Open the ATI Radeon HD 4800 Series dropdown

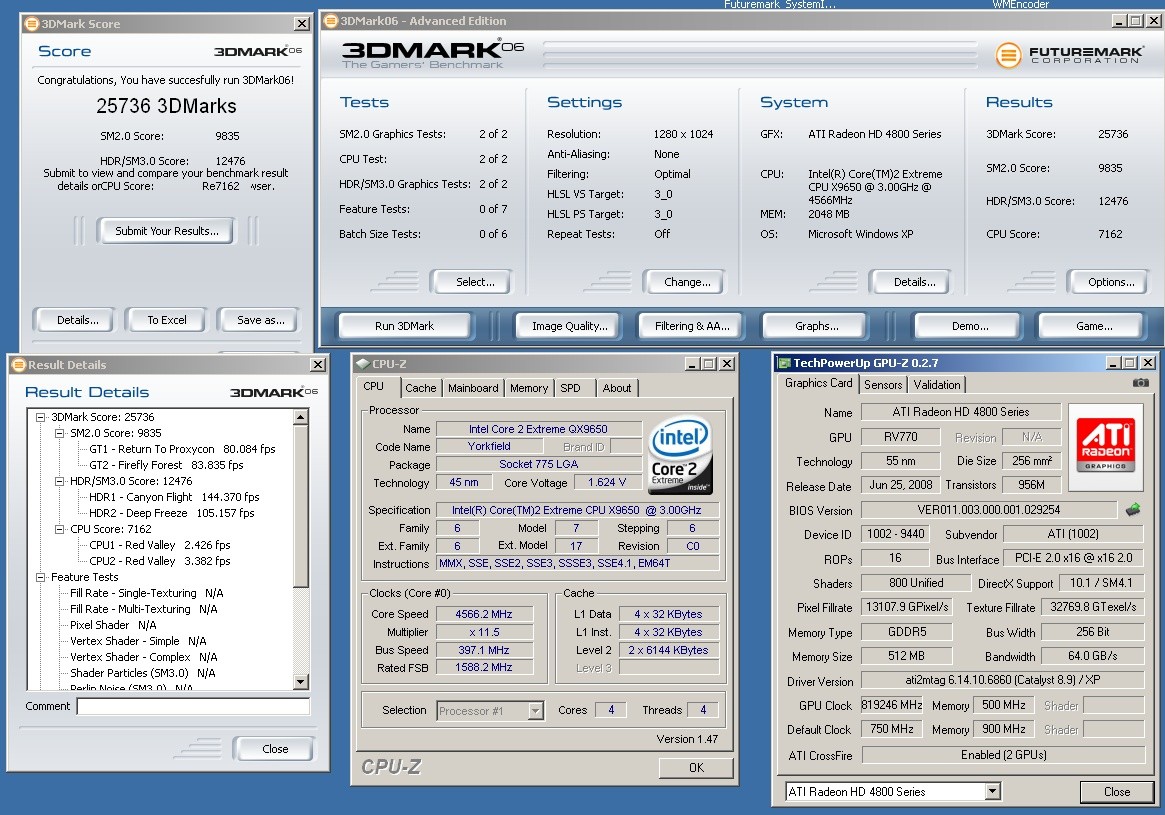point(992,792)
